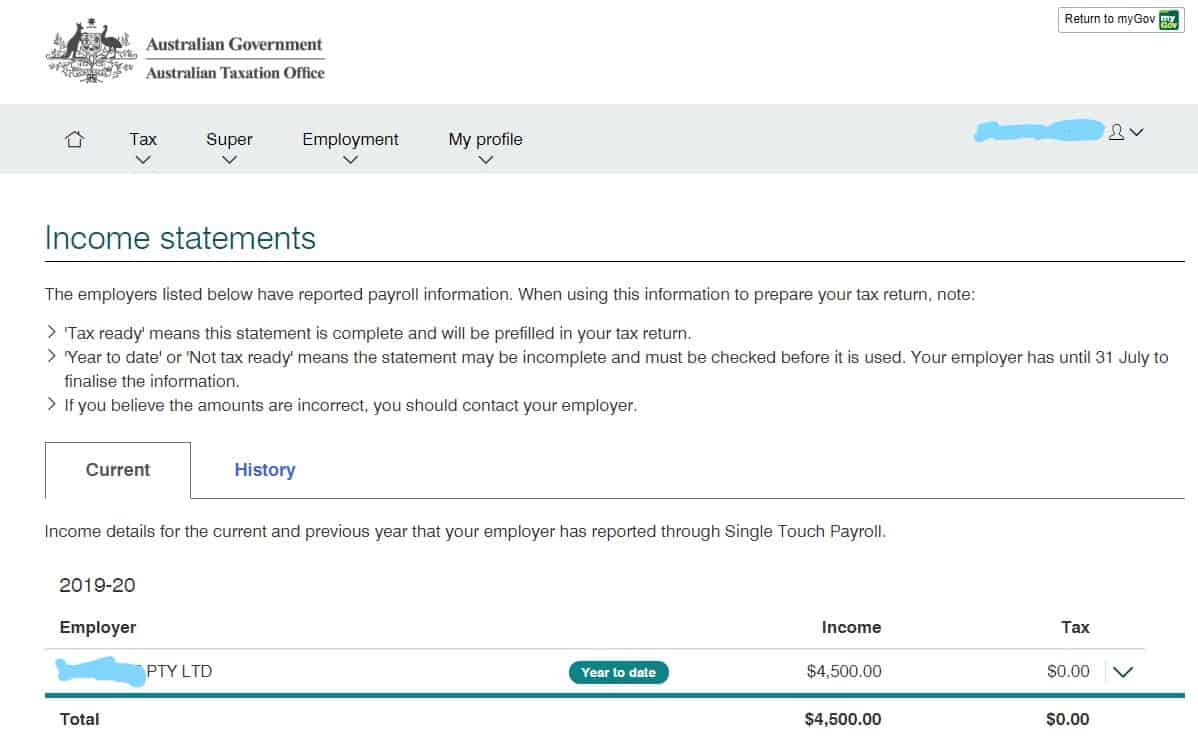Go to the home page icon
Image resolution: width=1198 pixels, height=752 pixels.
click(x=74, y=139)
